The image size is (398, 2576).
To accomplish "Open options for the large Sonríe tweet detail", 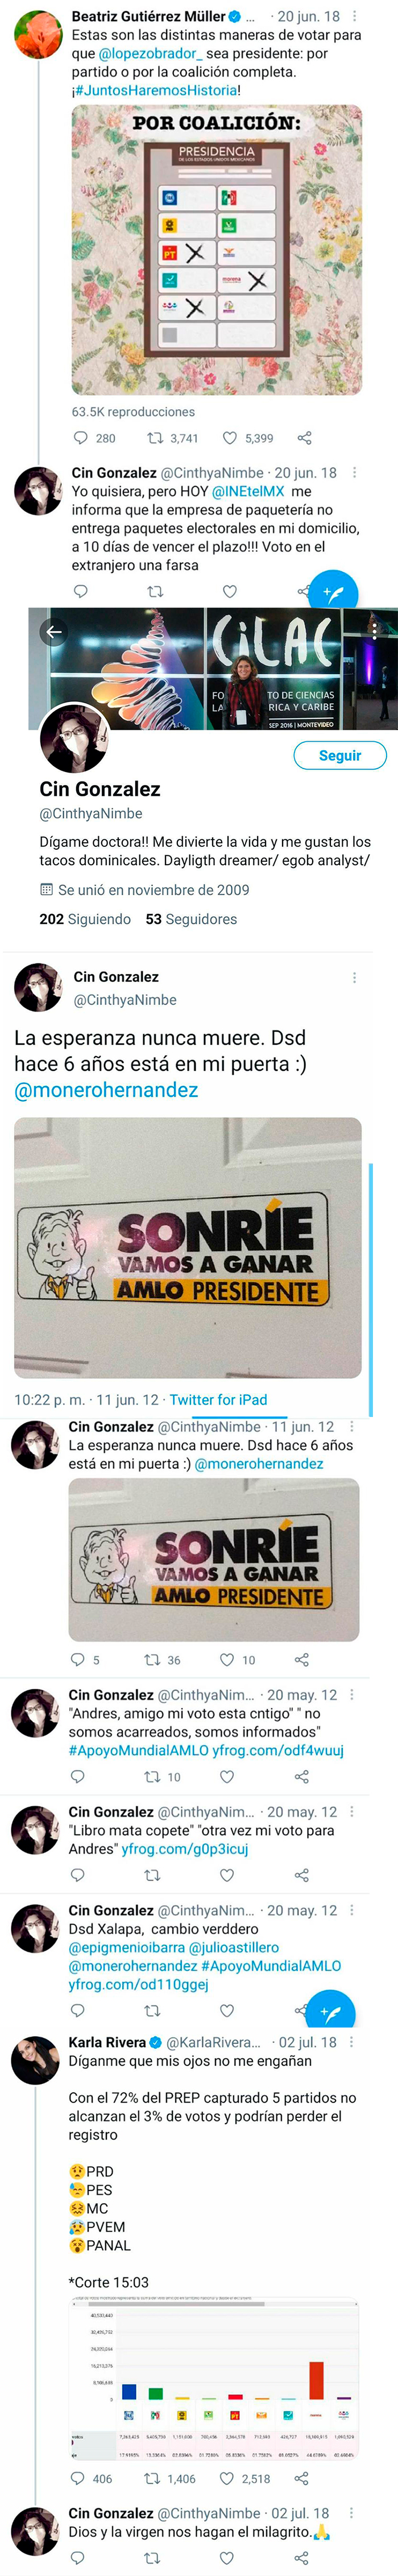I will pyautogui.click(x=354, y=978).
